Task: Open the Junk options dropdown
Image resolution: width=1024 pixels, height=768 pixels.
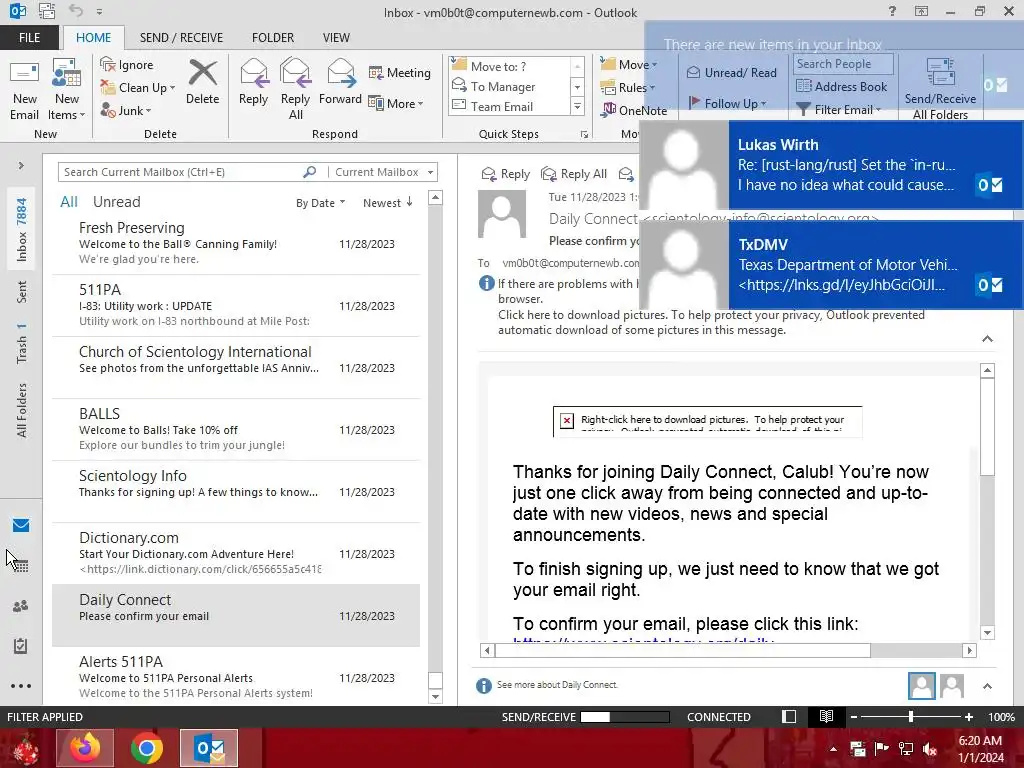Action: (126, 110)
